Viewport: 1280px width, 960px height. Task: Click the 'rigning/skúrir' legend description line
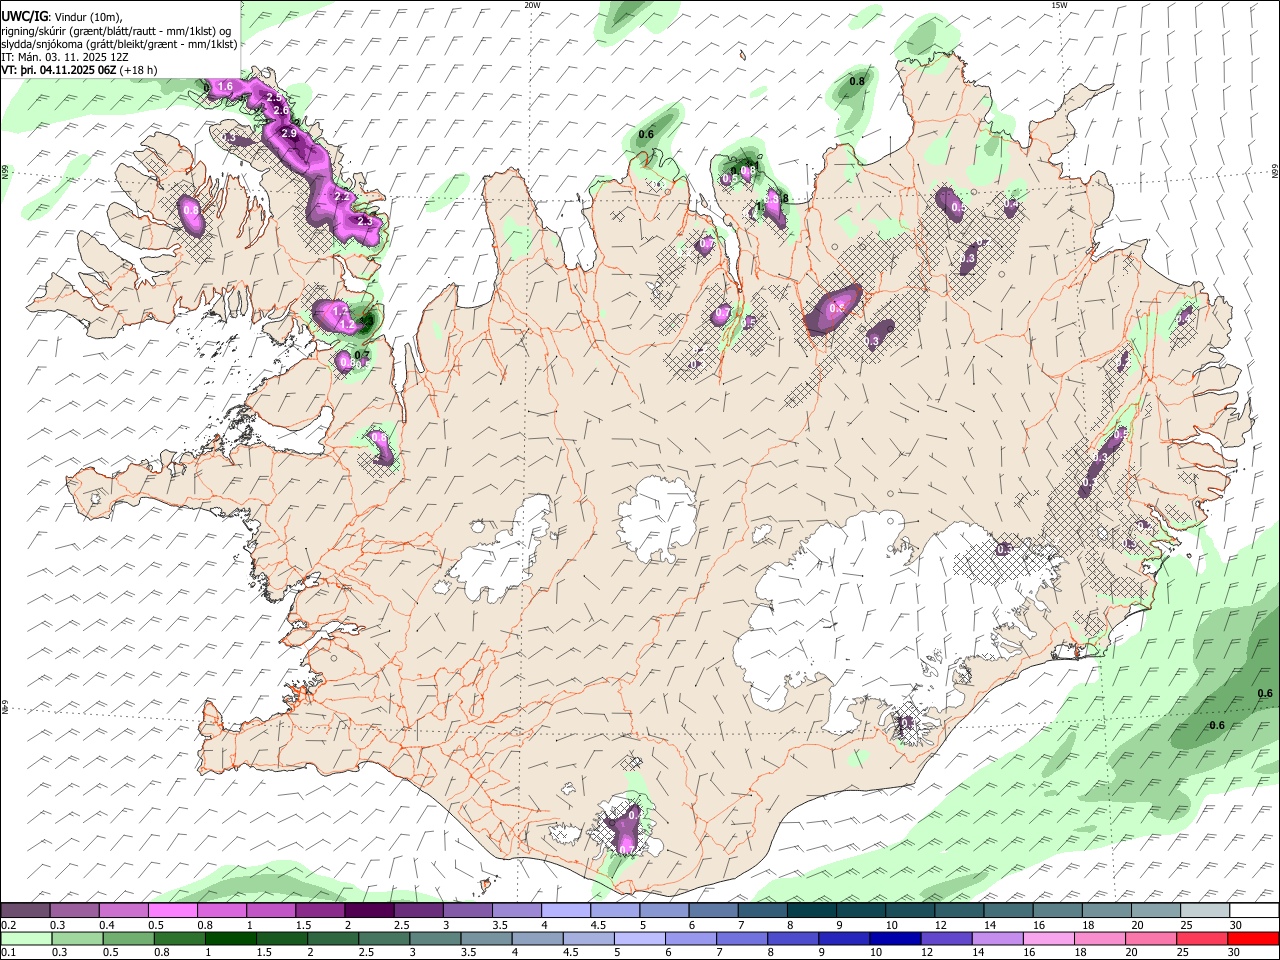pos(115,30)
